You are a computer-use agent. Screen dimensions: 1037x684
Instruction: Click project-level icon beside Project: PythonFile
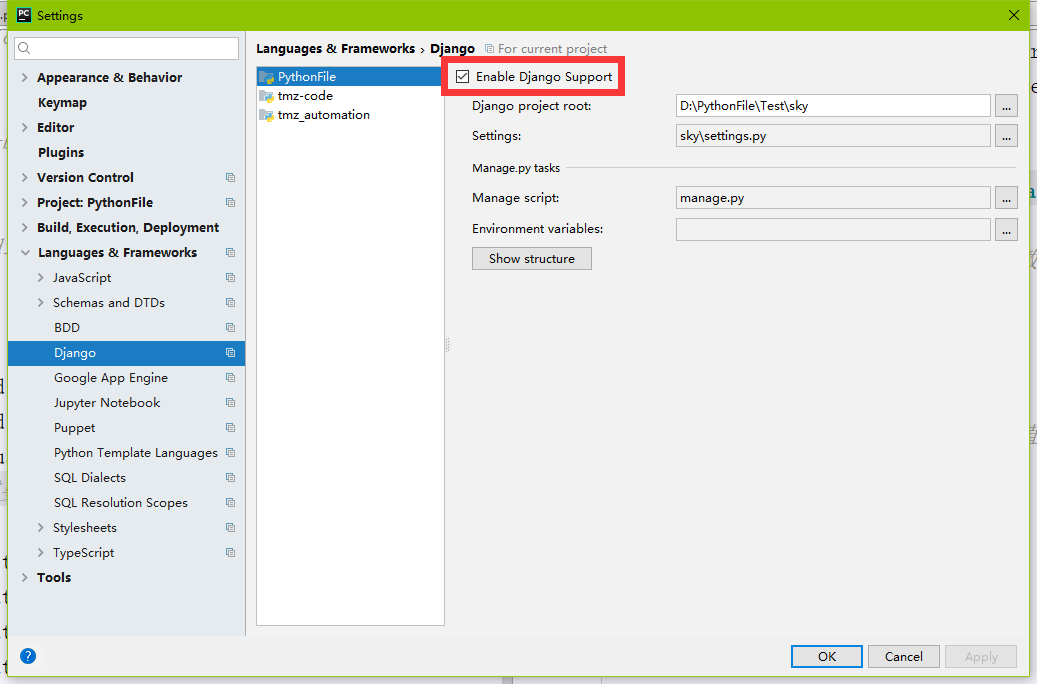230,202
